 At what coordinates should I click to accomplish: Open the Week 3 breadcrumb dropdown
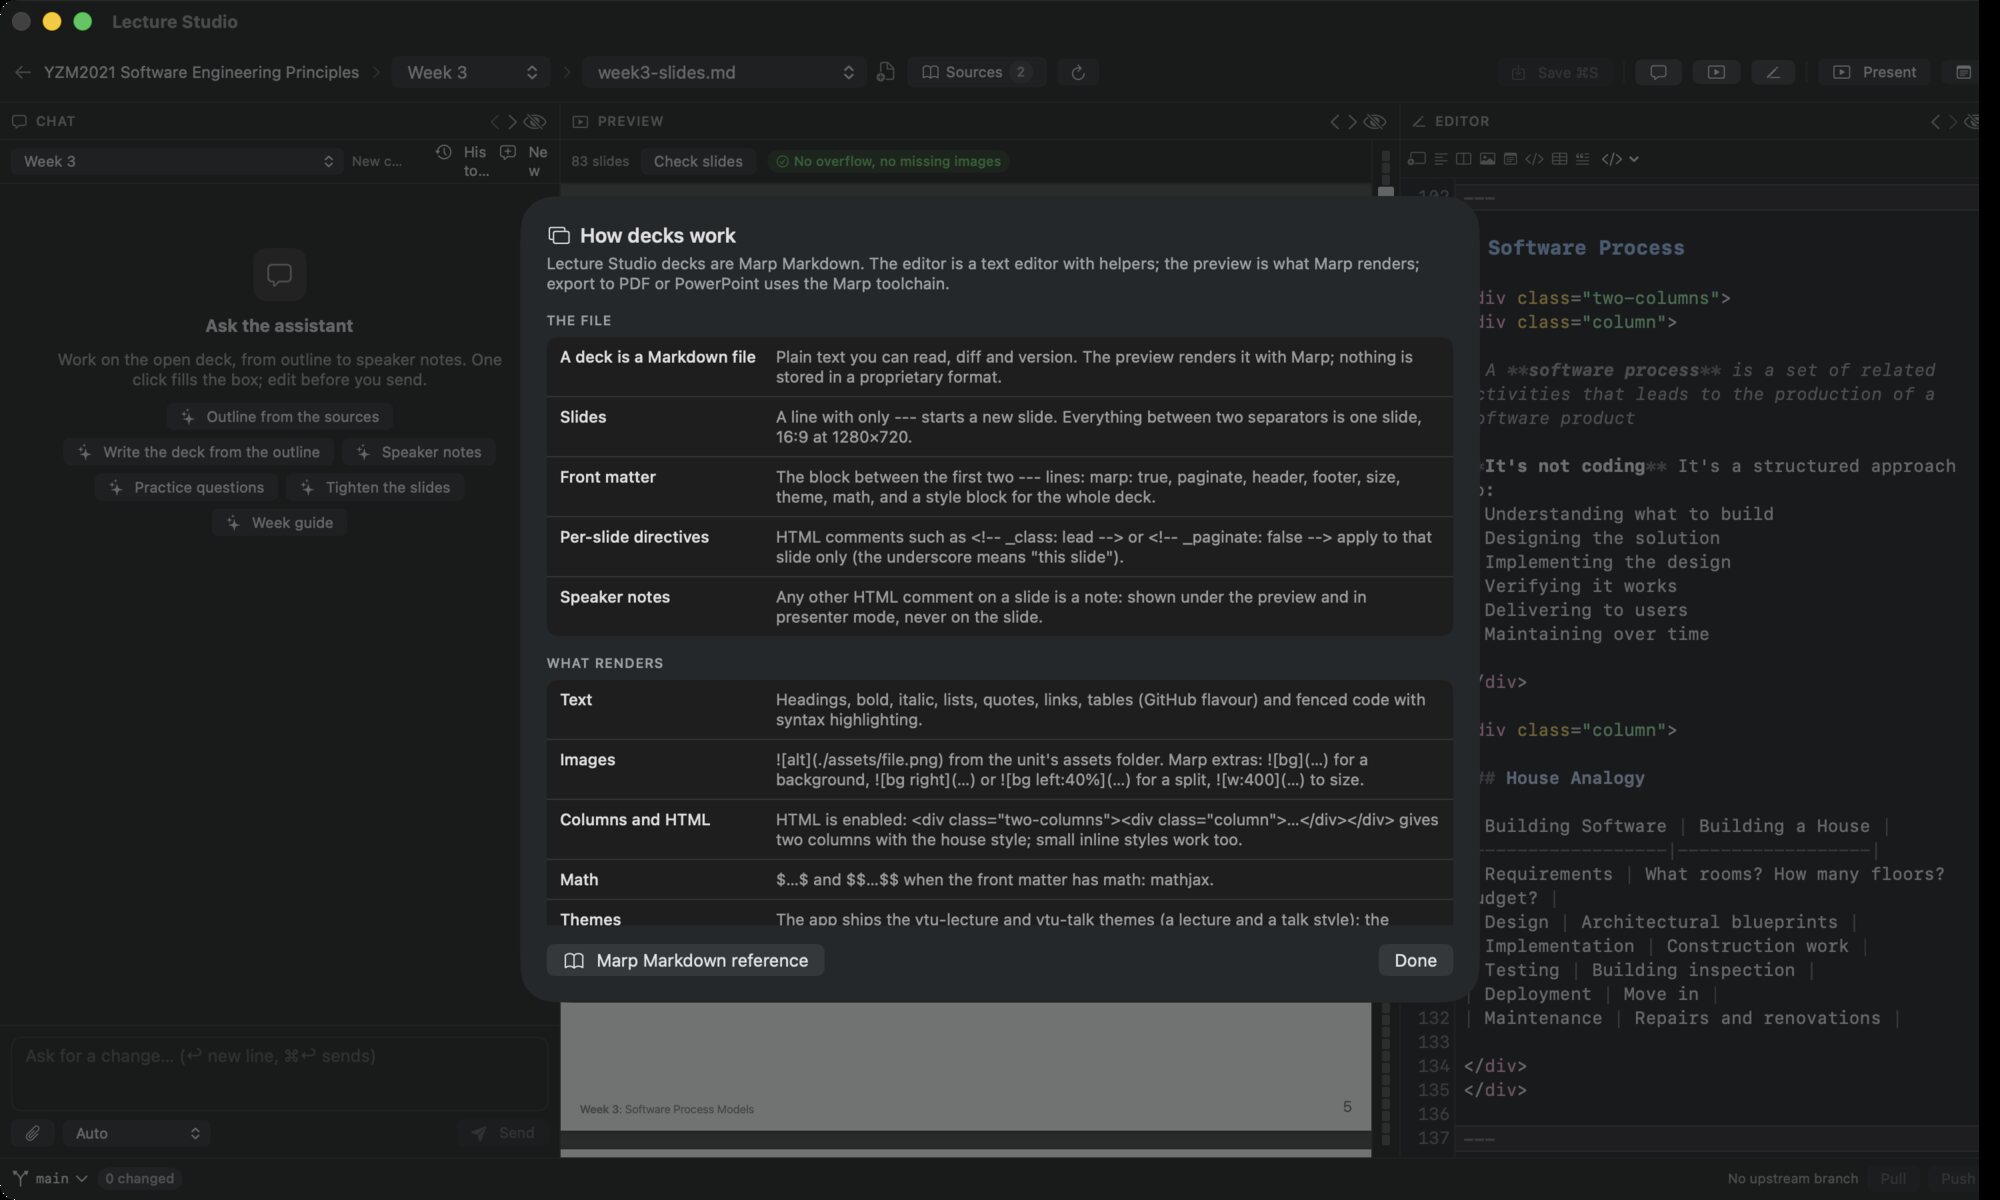pyautogui.click(x=471, y=72)
